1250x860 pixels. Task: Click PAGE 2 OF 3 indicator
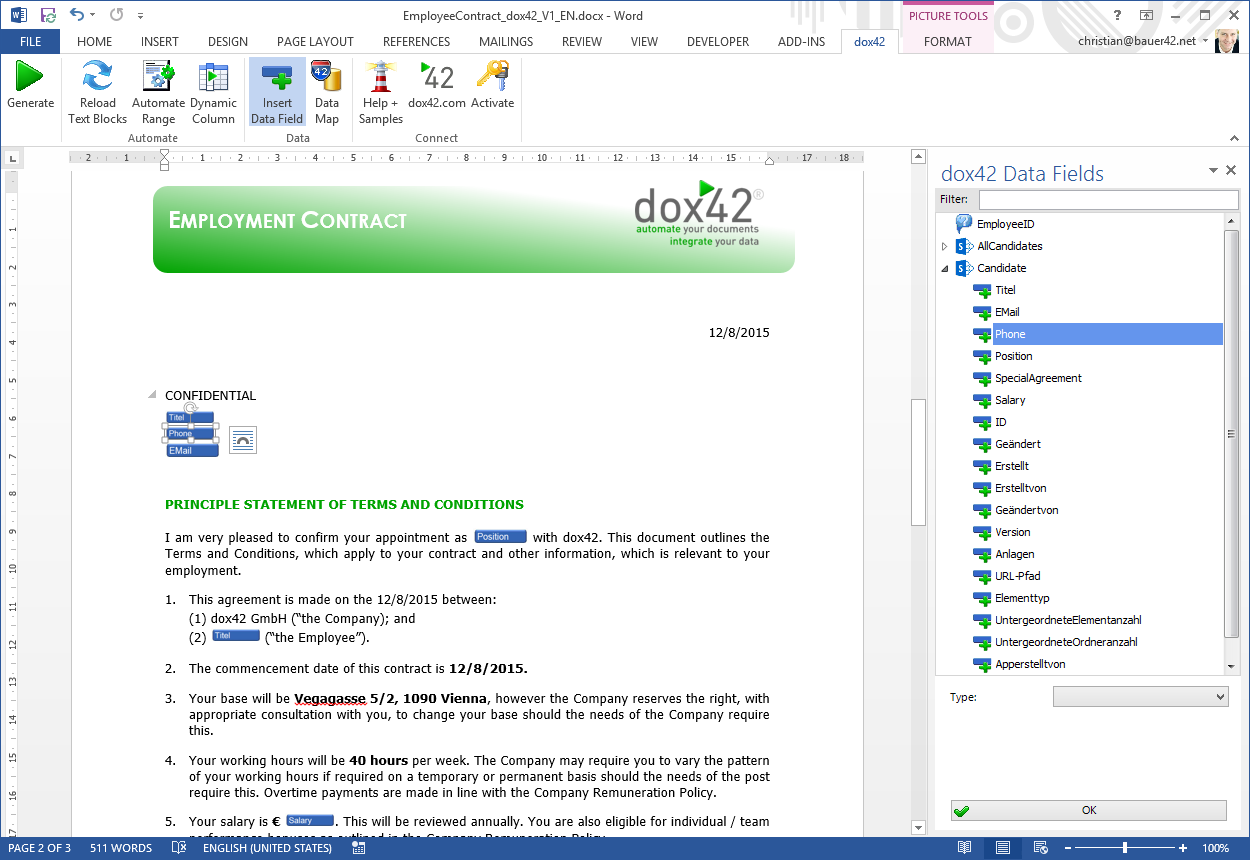[x=39, y=848]
